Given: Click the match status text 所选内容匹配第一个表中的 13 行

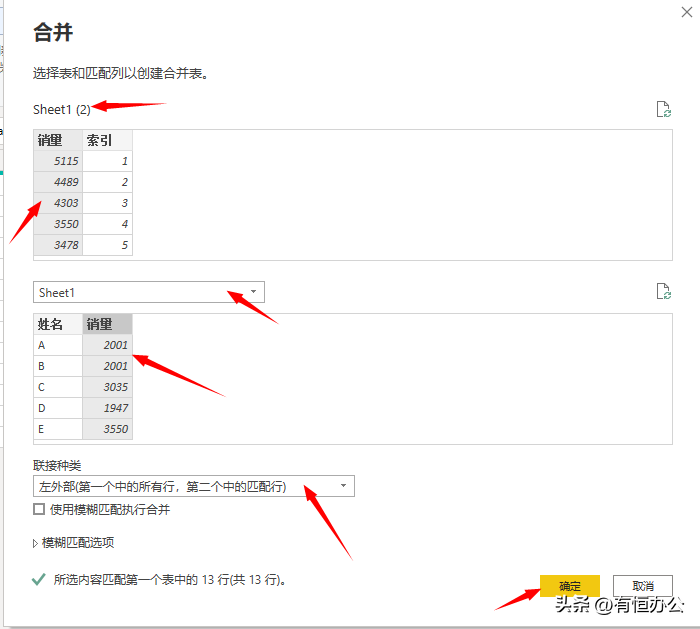Looking at the screenshot, I should pyautogui.click(x=170, y=580).
